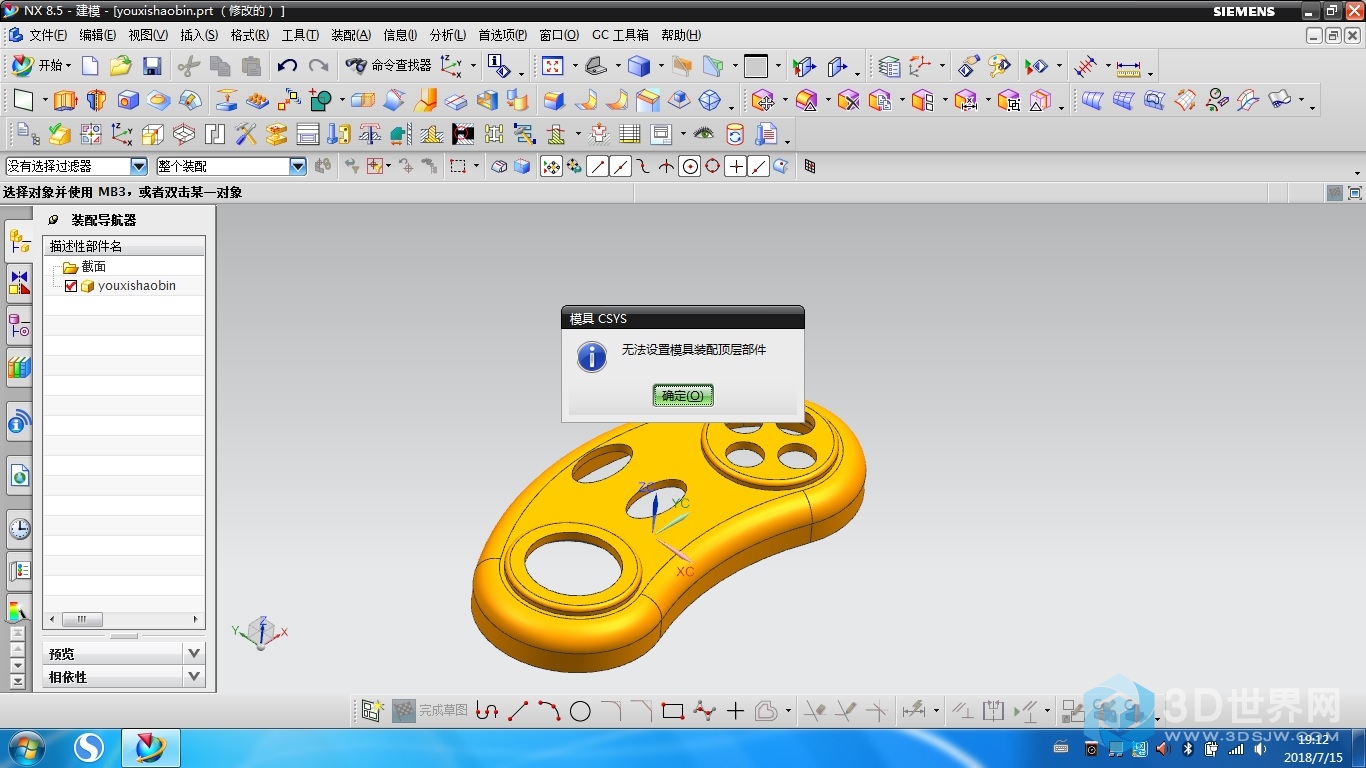1366x768 pixels.
Task: Open the 插入(S) menu
Action: 199,35
